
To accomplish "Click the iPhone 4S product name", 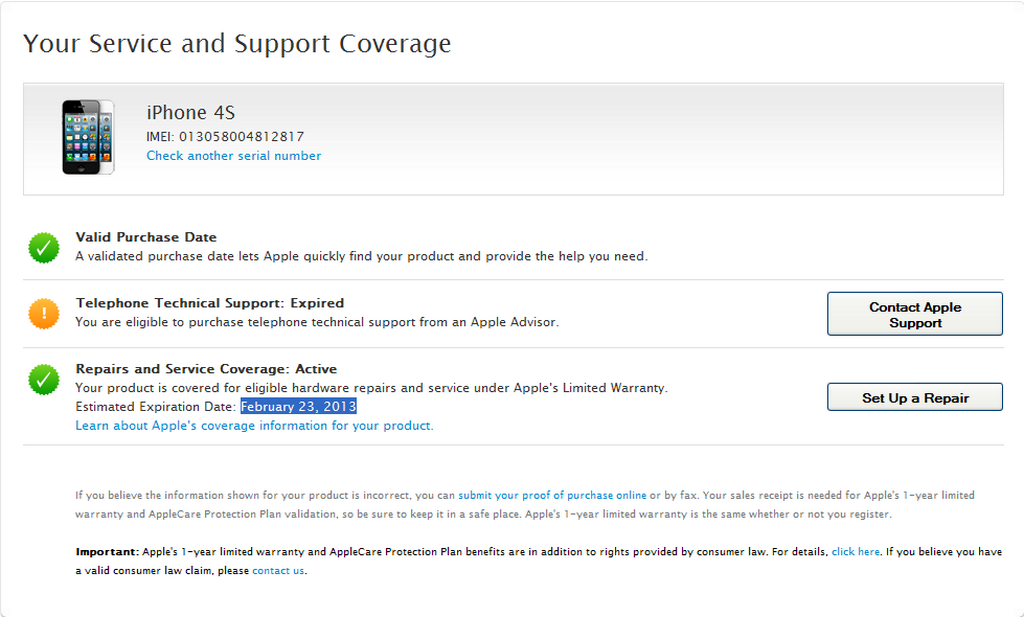I will click(191, 113).
